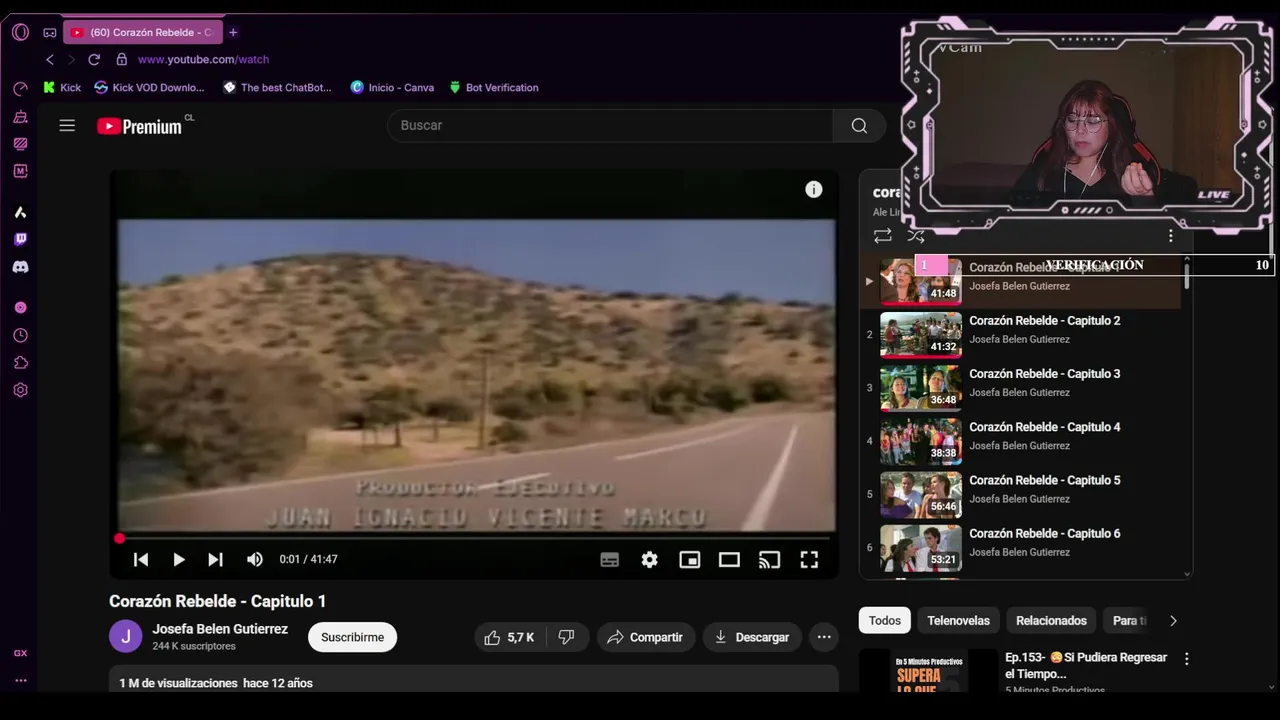Expand description with 1 M de visualizaciones

click(x=474, y=681)
